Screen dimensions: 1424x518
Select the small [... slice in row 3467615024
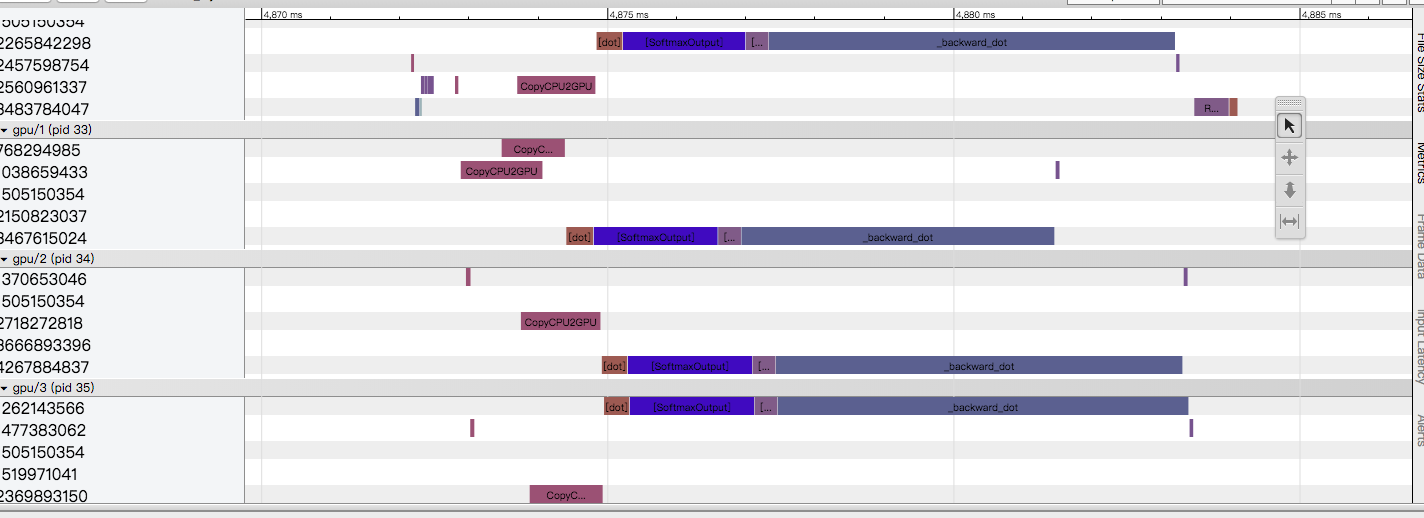pos(730,236)
